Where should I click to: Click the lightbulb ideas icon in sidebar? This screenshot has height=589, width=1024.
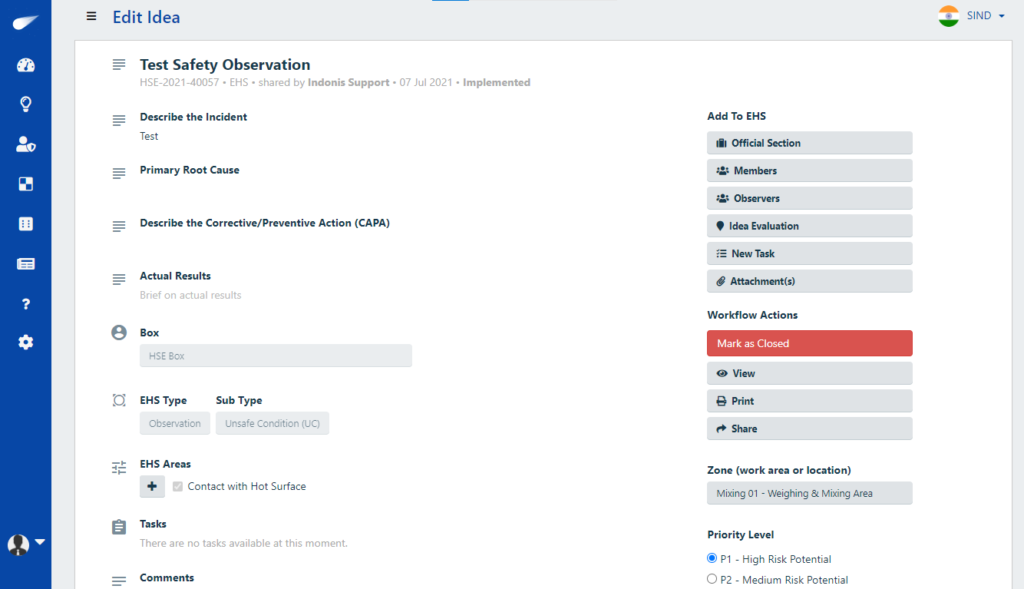(x=26, y=104)
